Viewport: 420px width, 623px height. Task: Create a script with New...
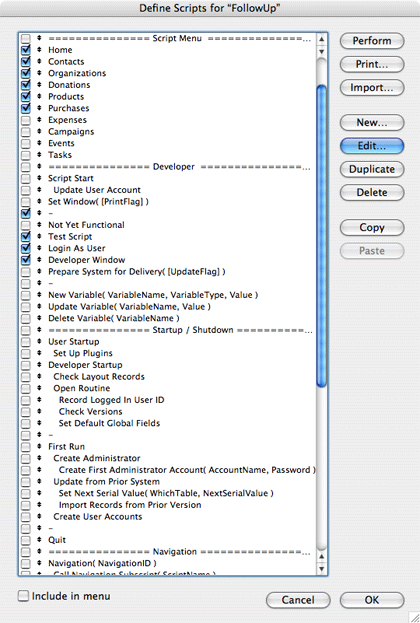[x=372, y=122]
